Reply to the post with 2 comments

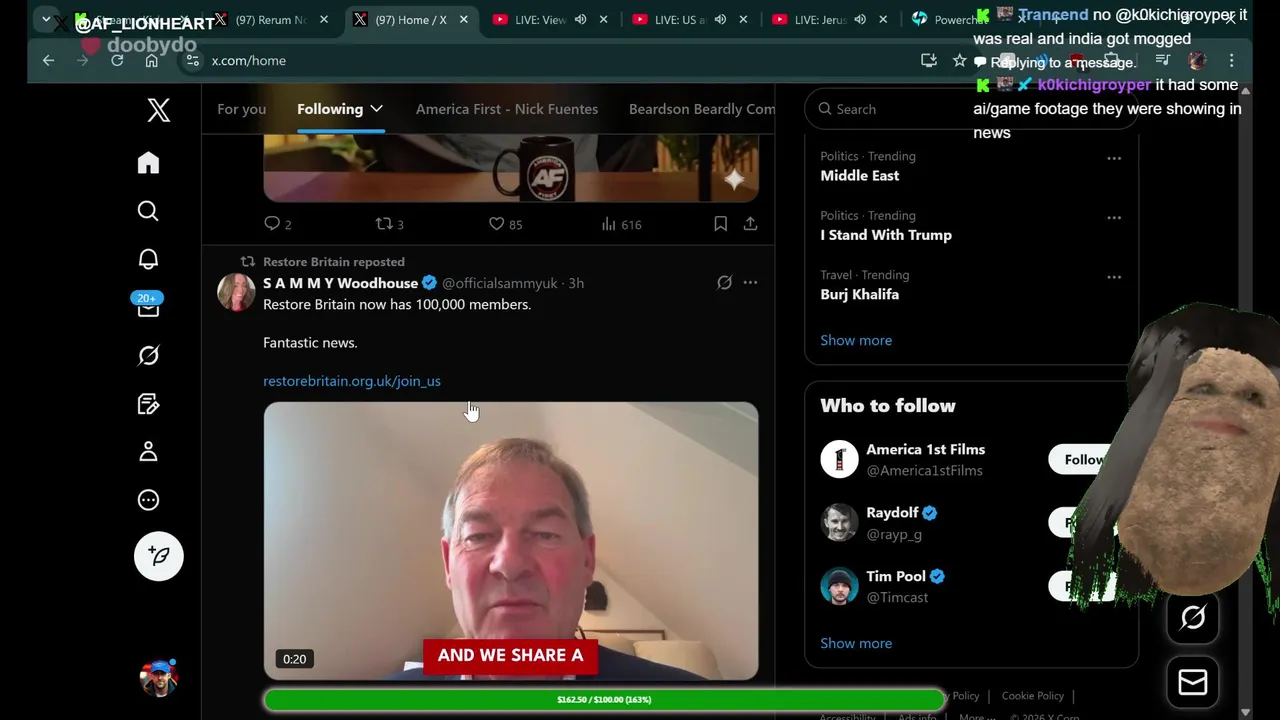(277, 224)
